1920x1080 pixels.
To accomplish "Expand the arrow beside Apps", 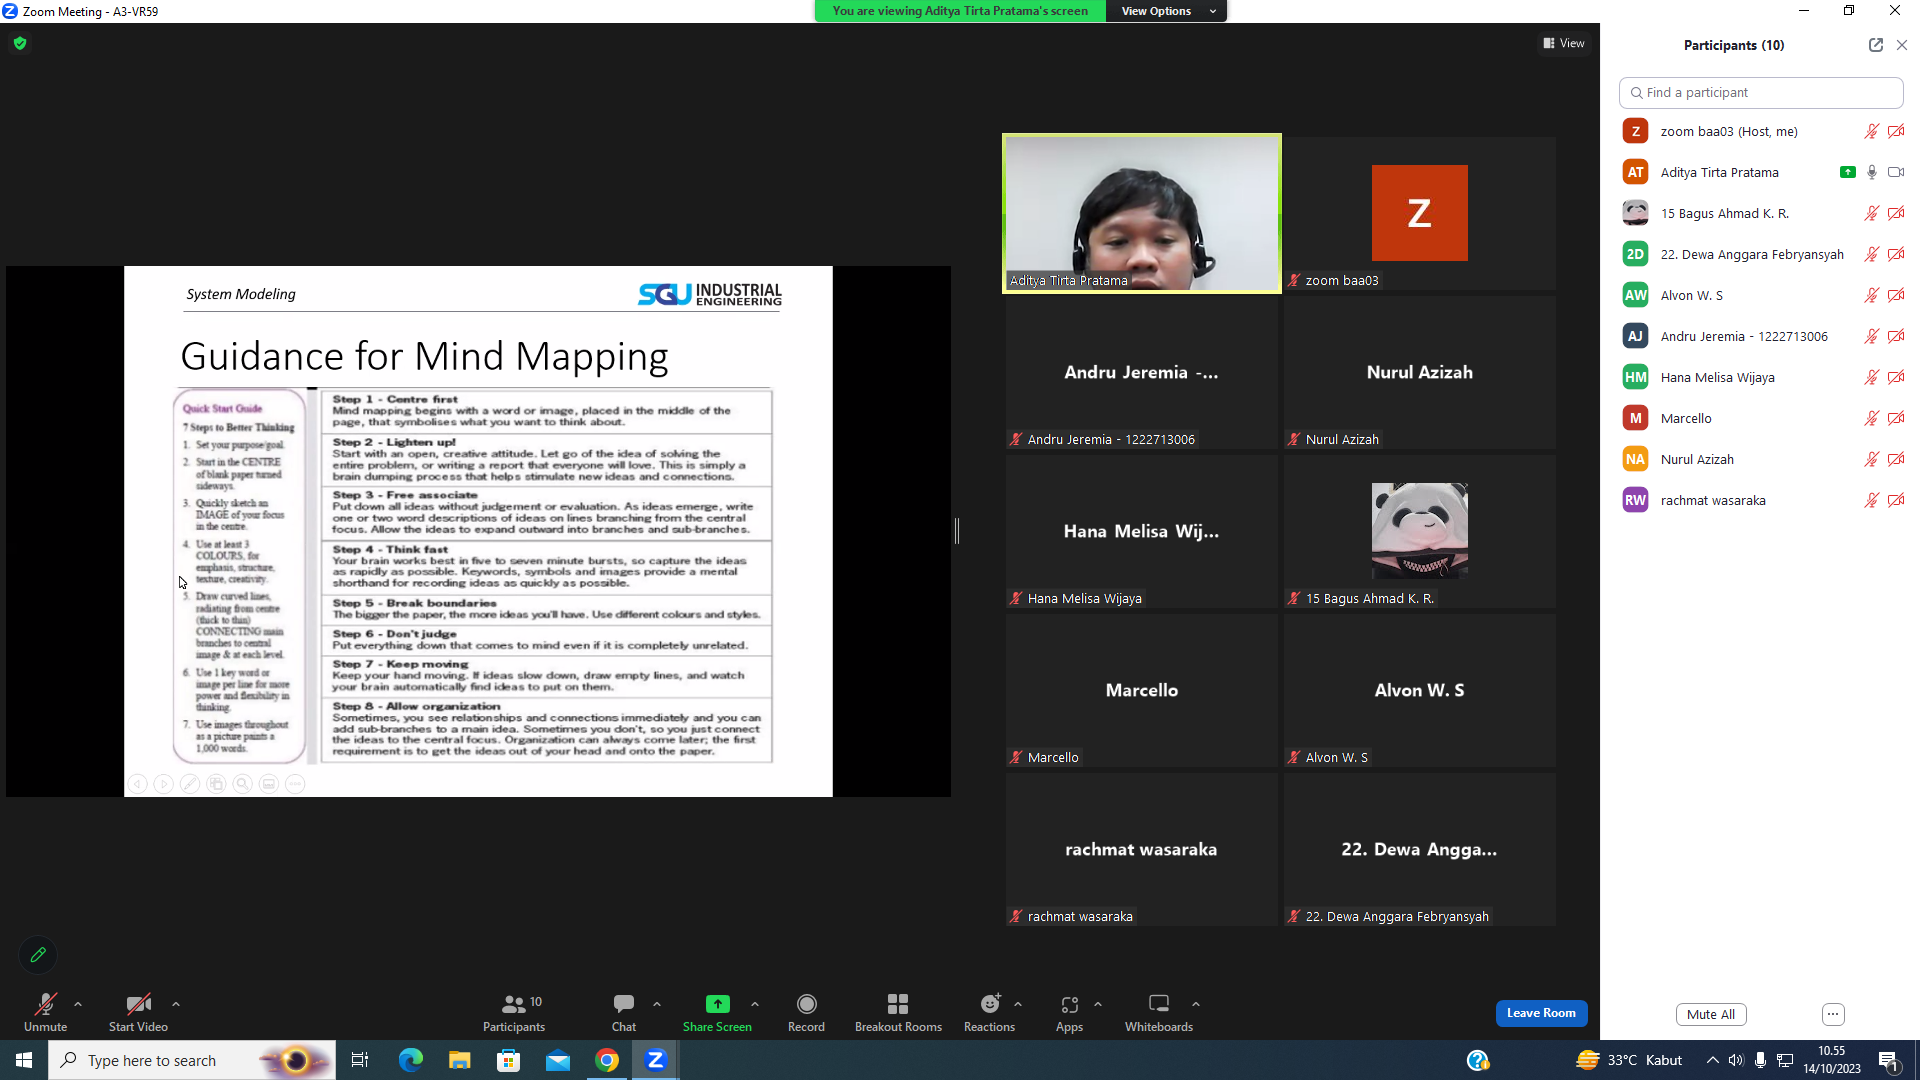I will [x=1098, y=1004].
